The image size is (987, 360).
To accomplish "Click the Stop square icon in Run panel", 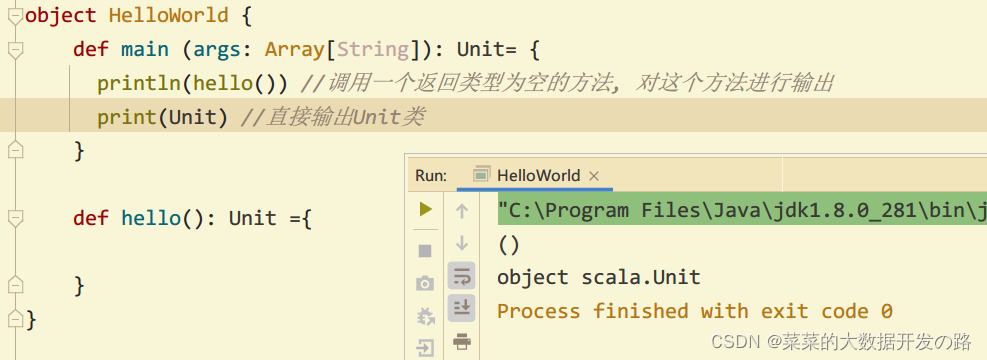I will 426,251.
